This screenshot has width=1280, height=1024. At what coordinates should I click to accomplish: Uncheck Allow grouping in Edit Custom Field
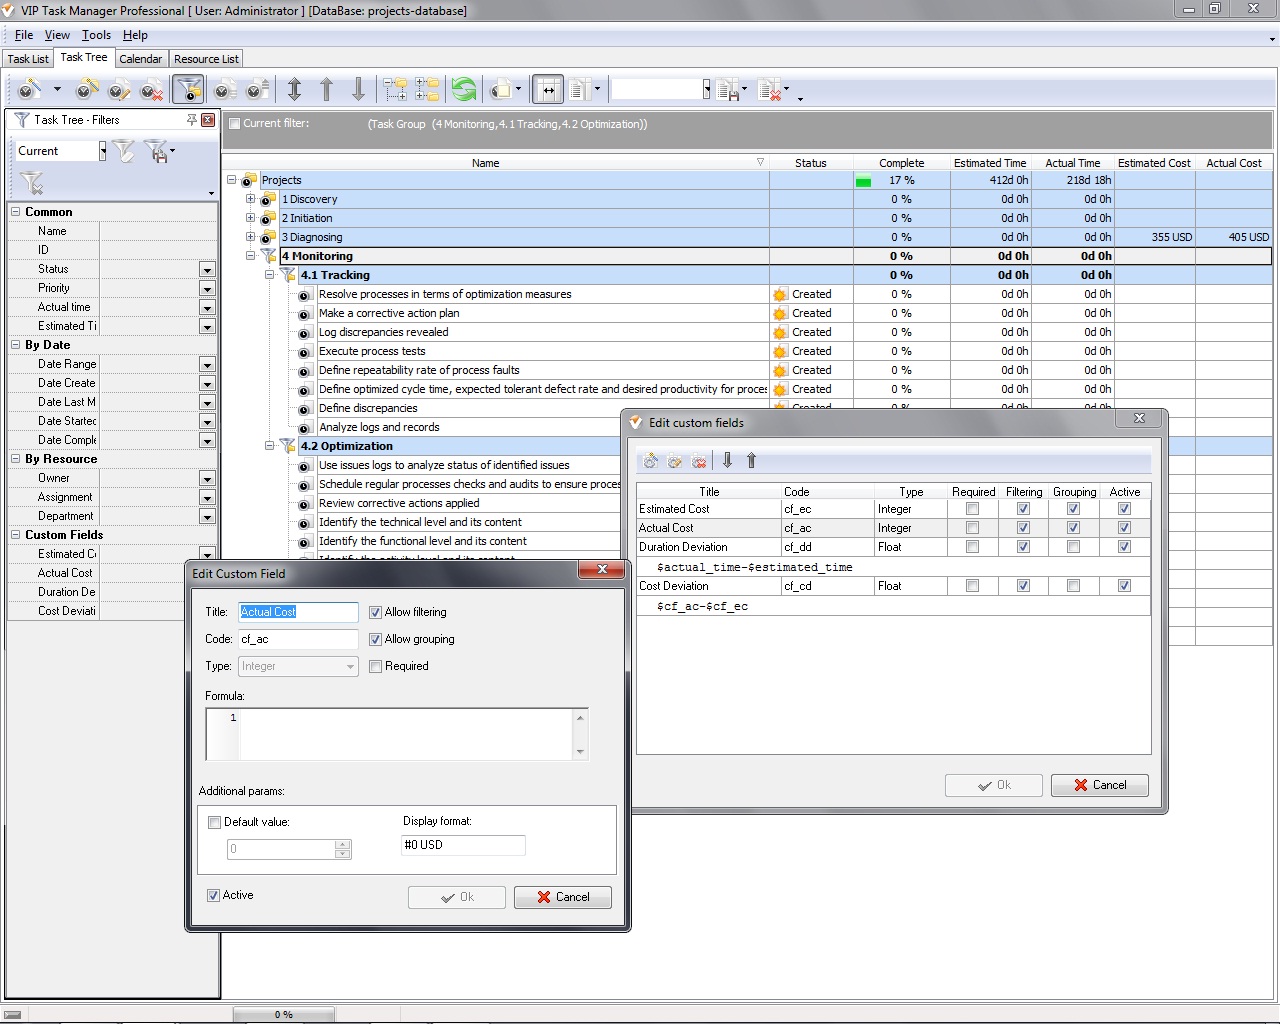tap(376, 639)
